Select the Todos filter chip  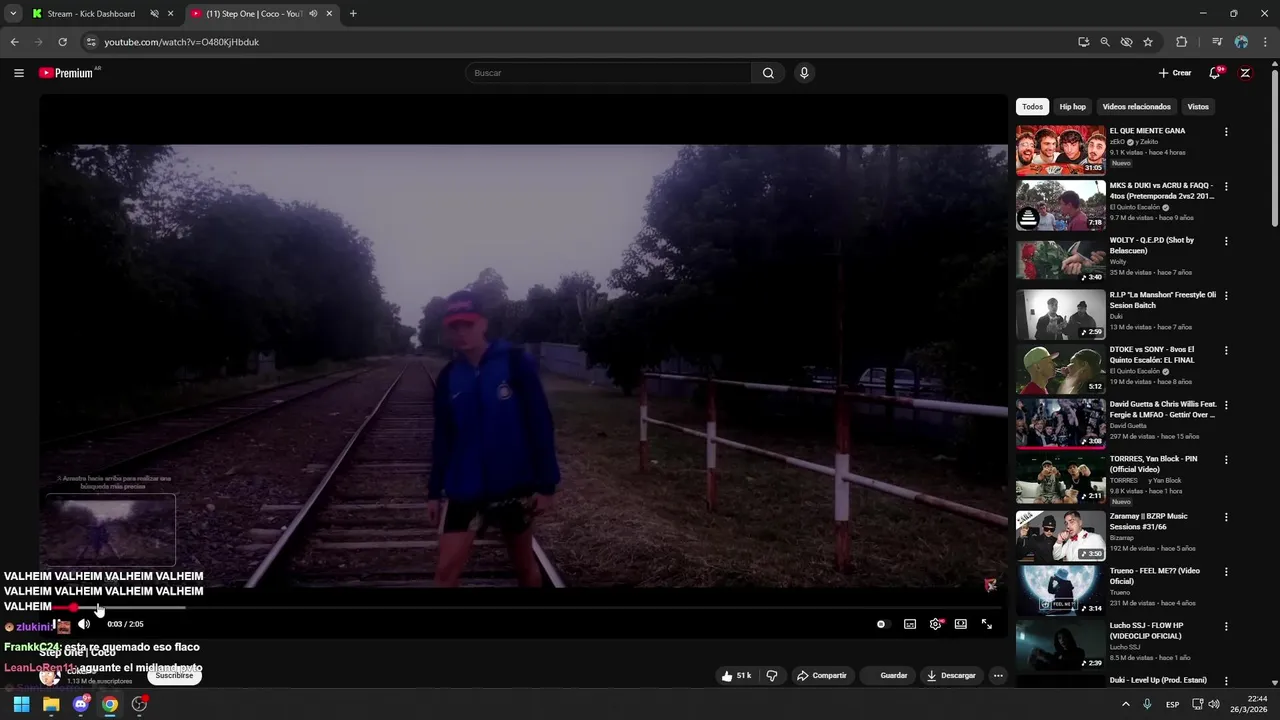pyautogui.click(x=1032, y=107)
